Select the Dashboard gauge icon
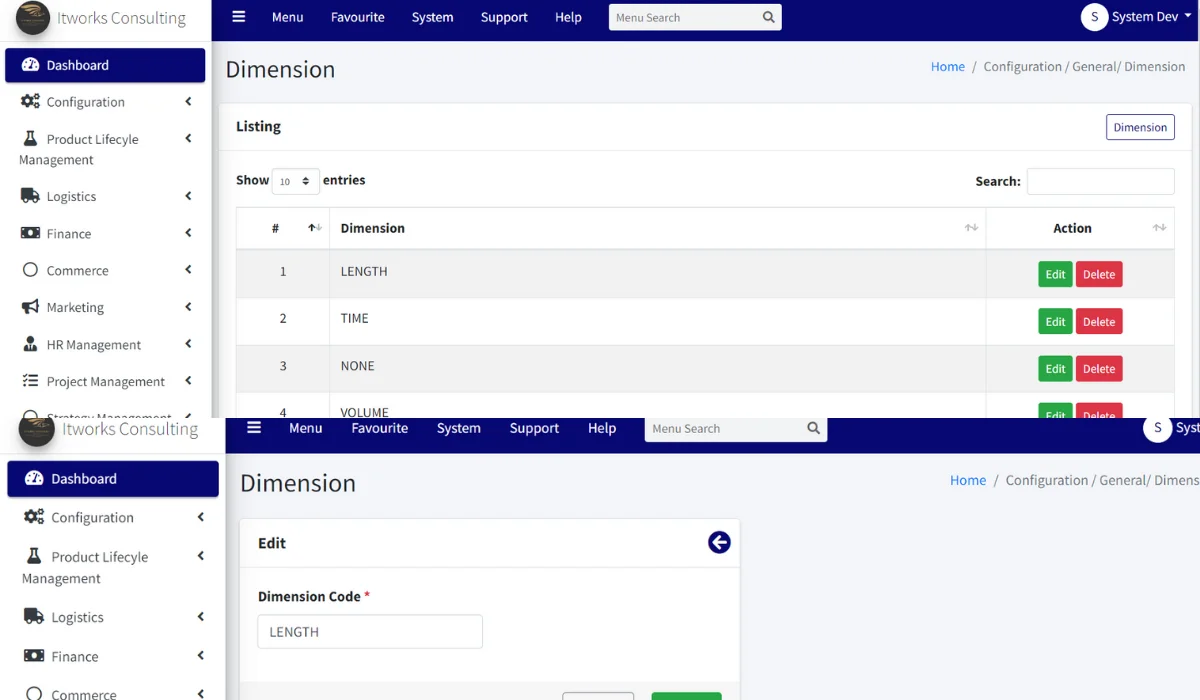The height and width of the screenshot is (700, 1200). tap(30, 65)
